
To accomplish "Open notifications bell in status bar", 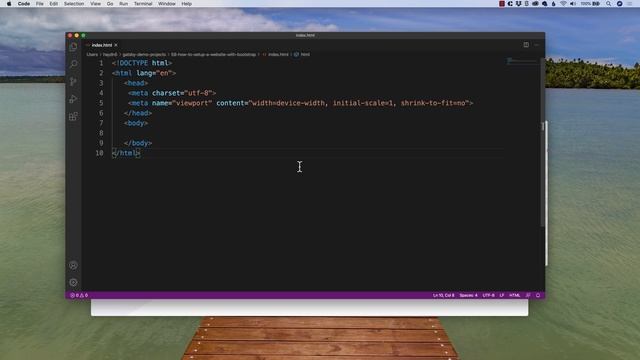I will tap(538, 295).
